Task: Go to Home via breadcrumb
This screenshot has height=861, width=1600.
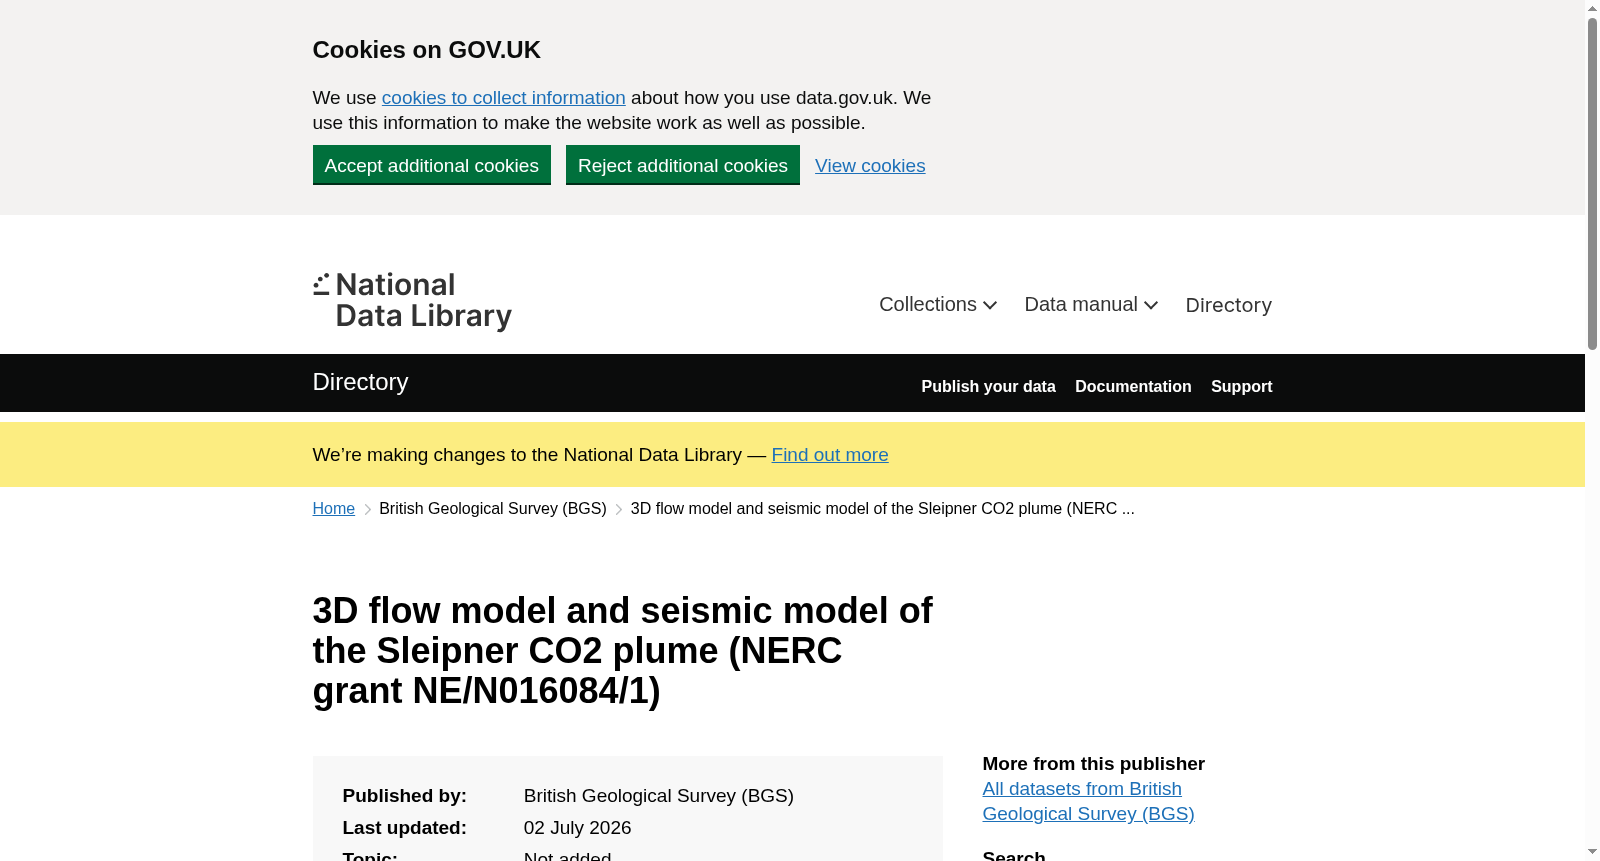Action: pos(334,509)
